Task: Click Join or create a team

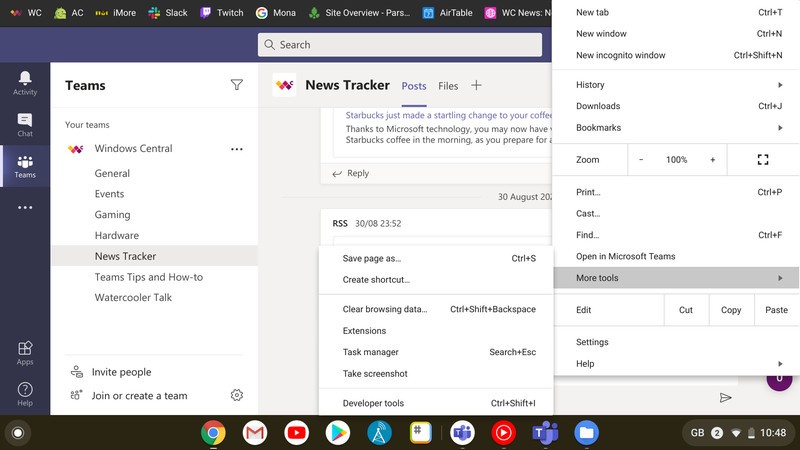Action: click(x=129, y=395)
